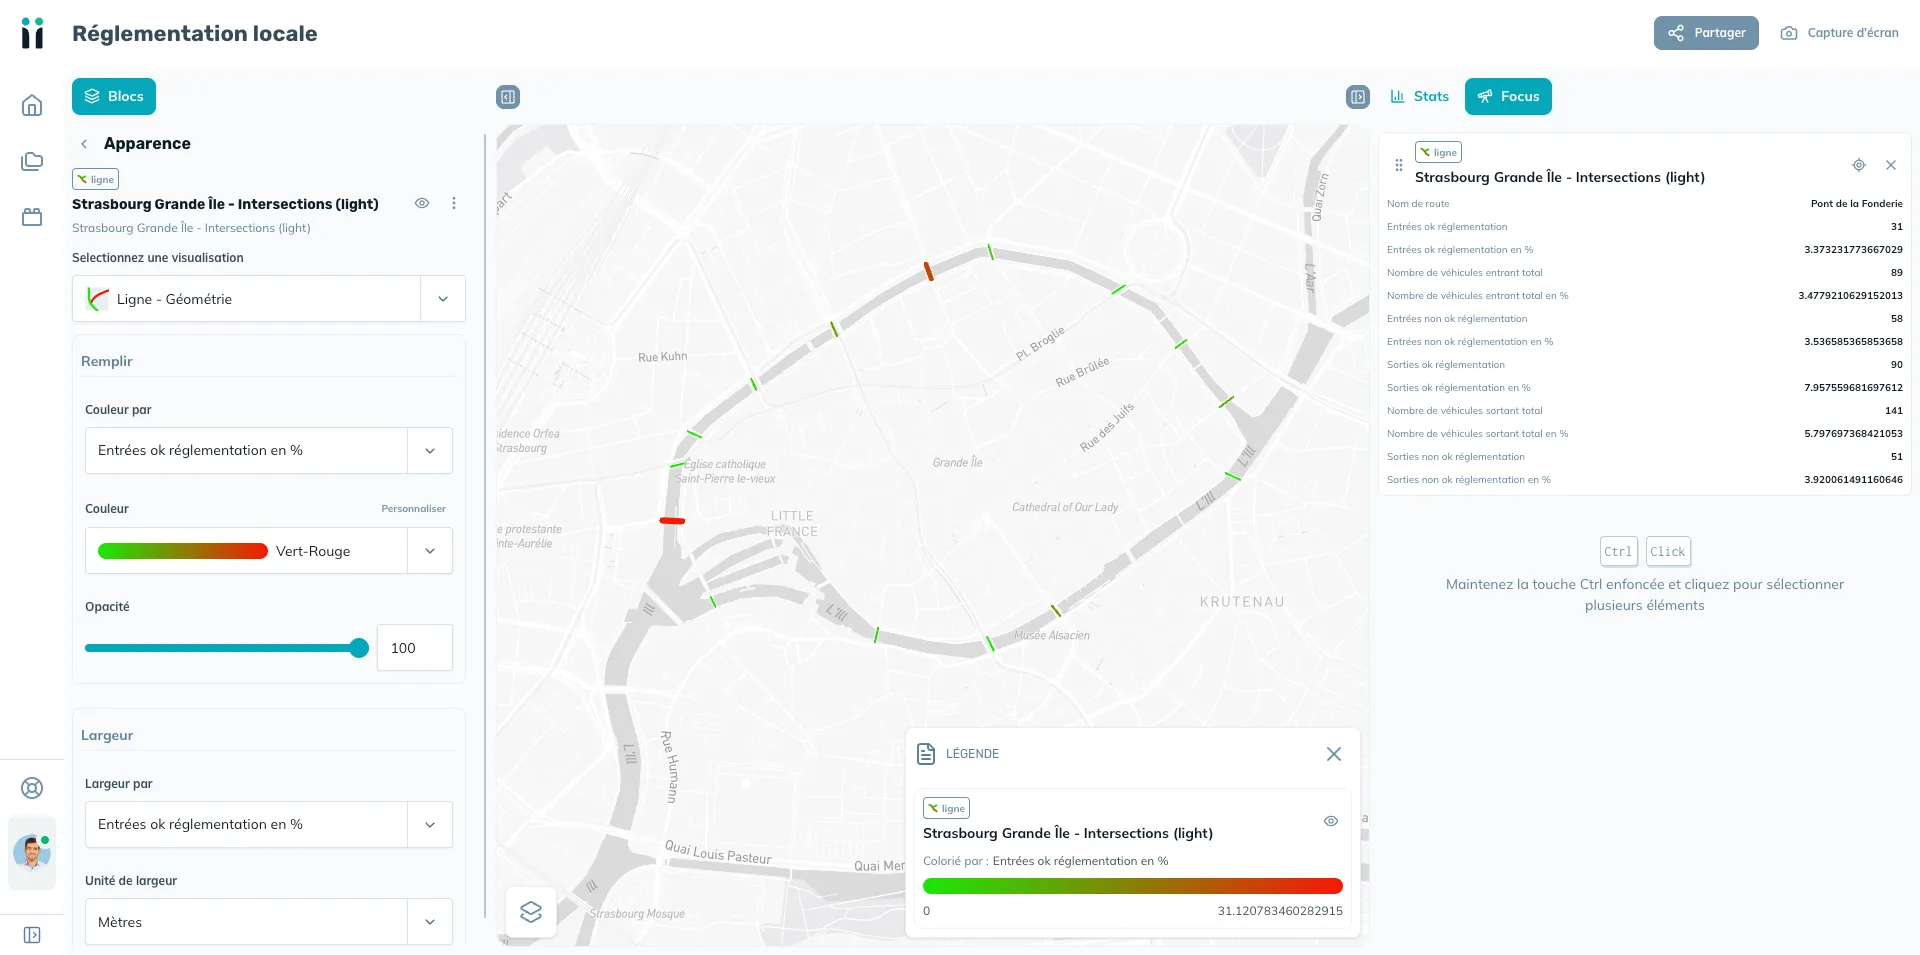
Task: Click the ligne tag in left panel
Action: (x=95, y=179)
